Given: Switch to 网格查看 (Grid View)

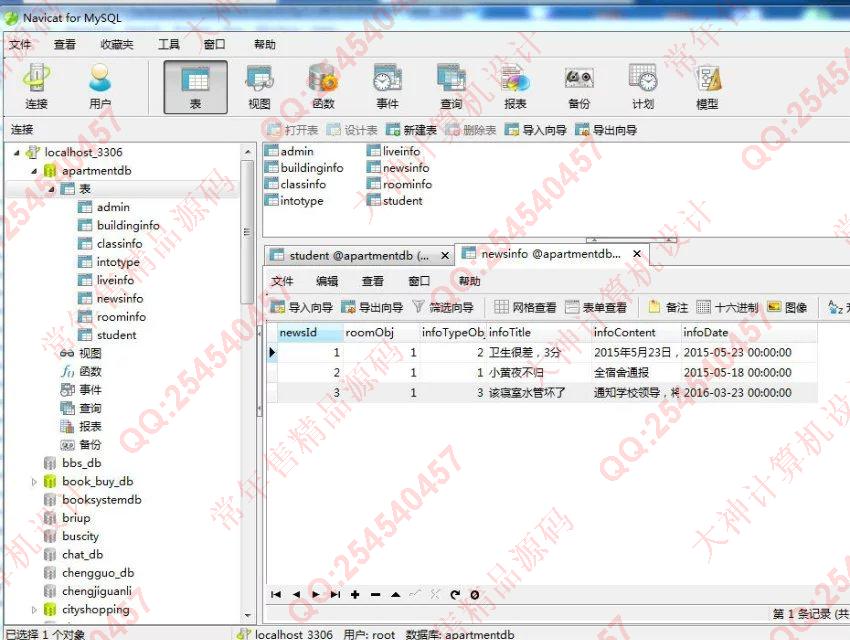Looking at the screenshot, I should click(525, 307).
